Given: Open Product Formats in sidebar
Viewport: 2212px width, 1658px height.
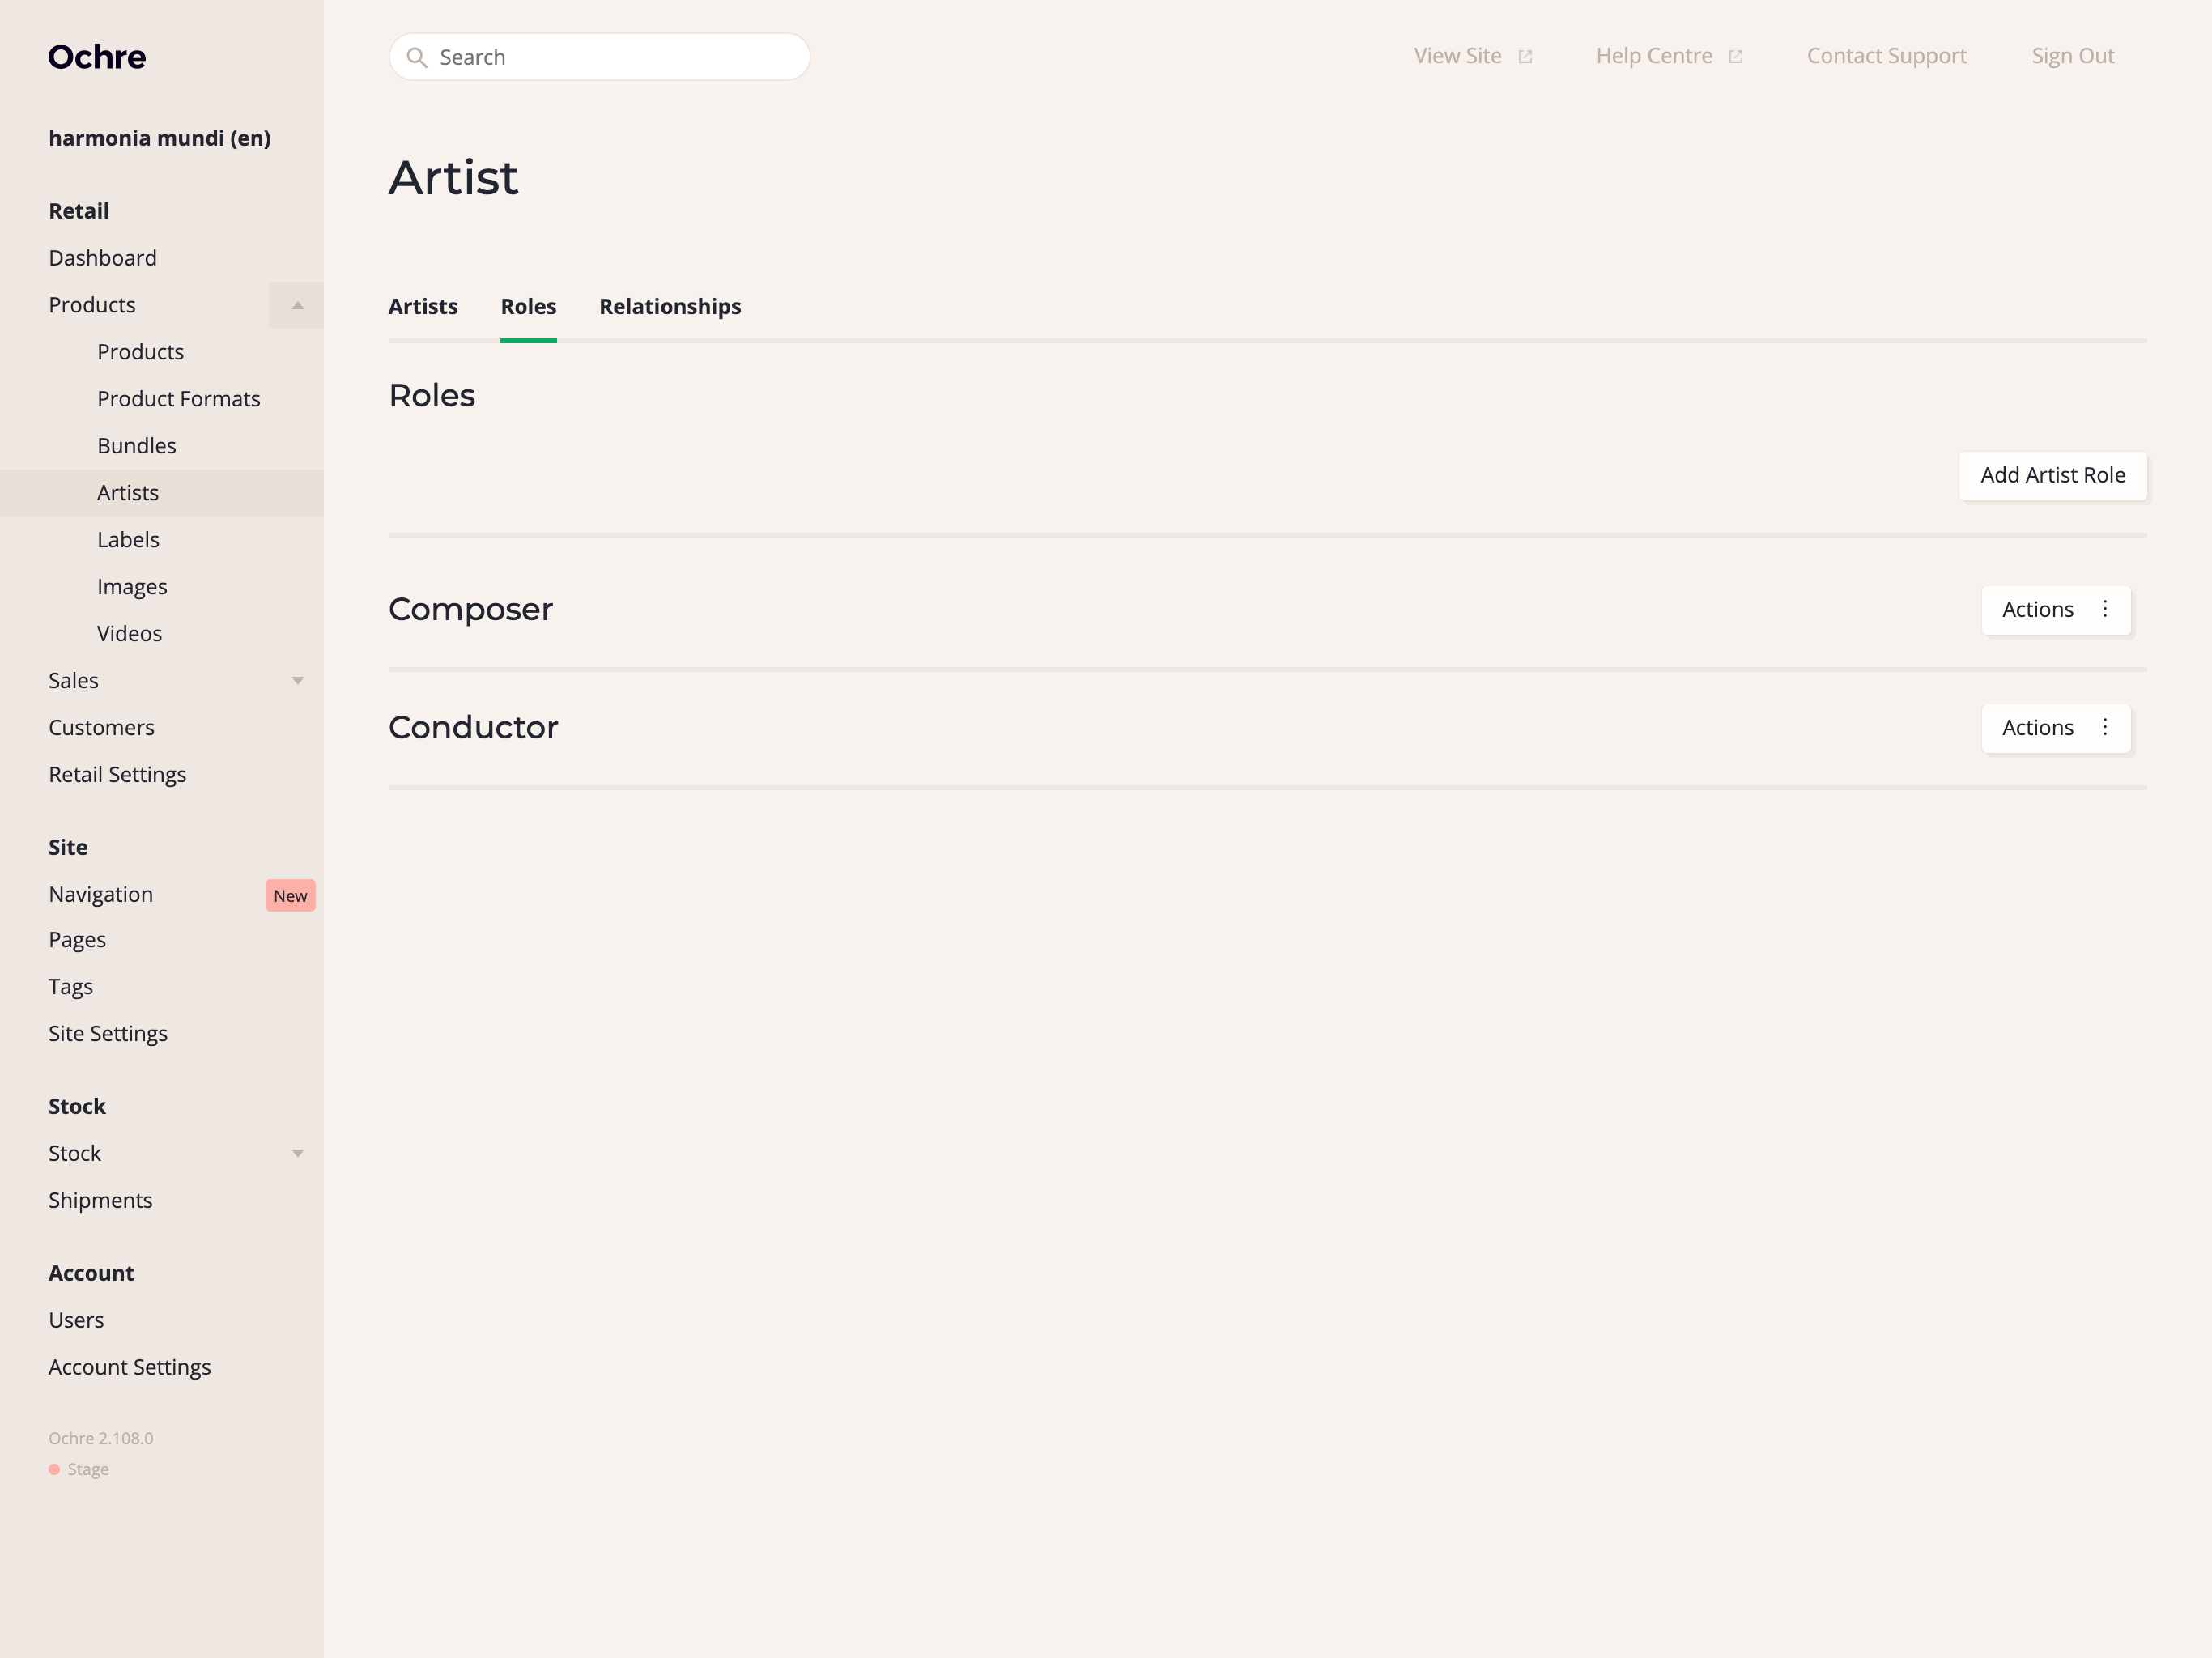Looking at the screenshot, I should pos(178,399).
